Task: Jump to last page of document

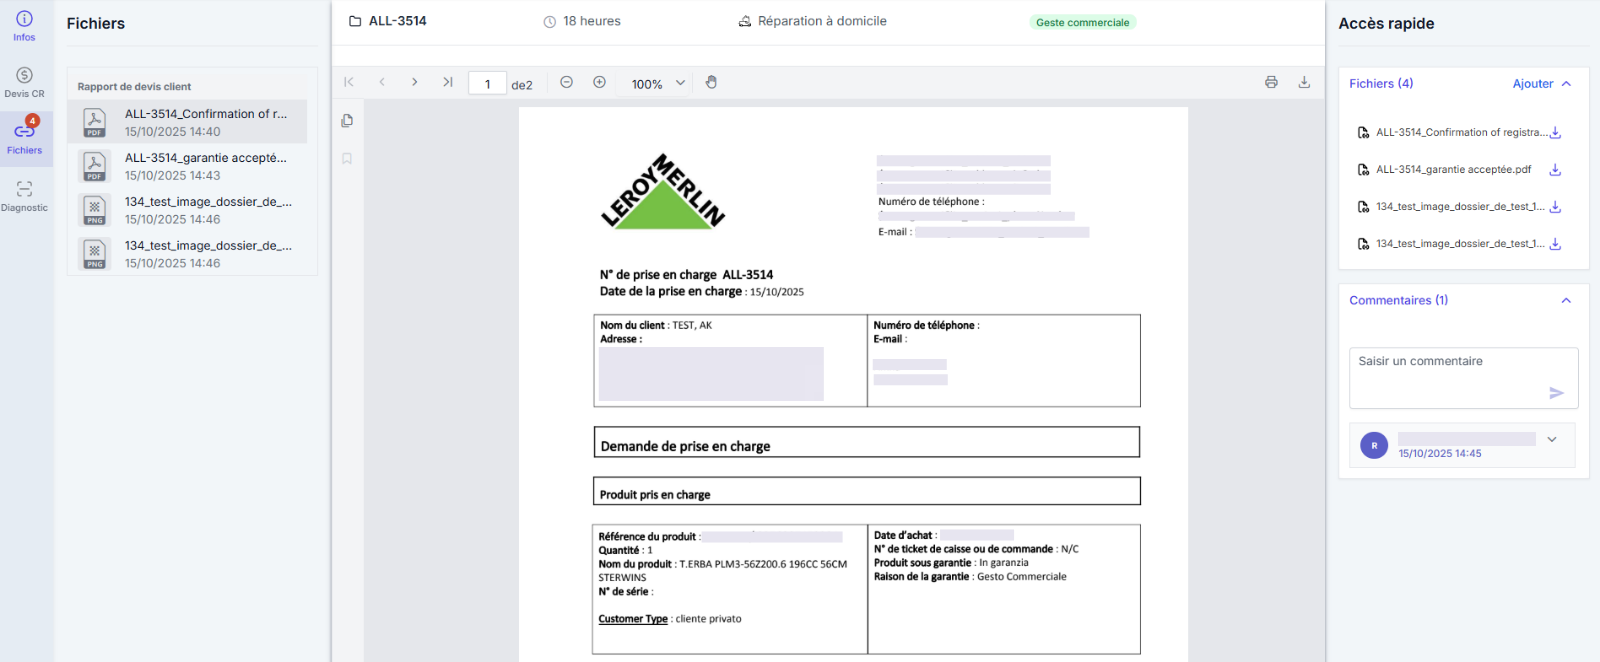Action: (x=448, y=82)
